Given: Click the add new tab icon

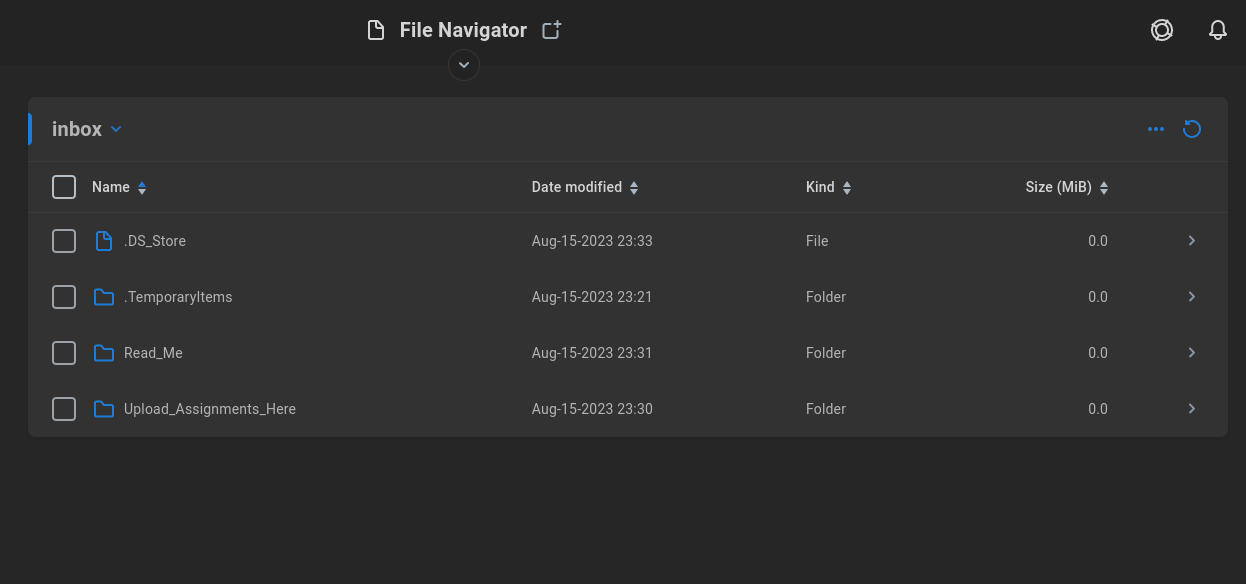Looking at the screenshot, I should [x=551, y=30].
